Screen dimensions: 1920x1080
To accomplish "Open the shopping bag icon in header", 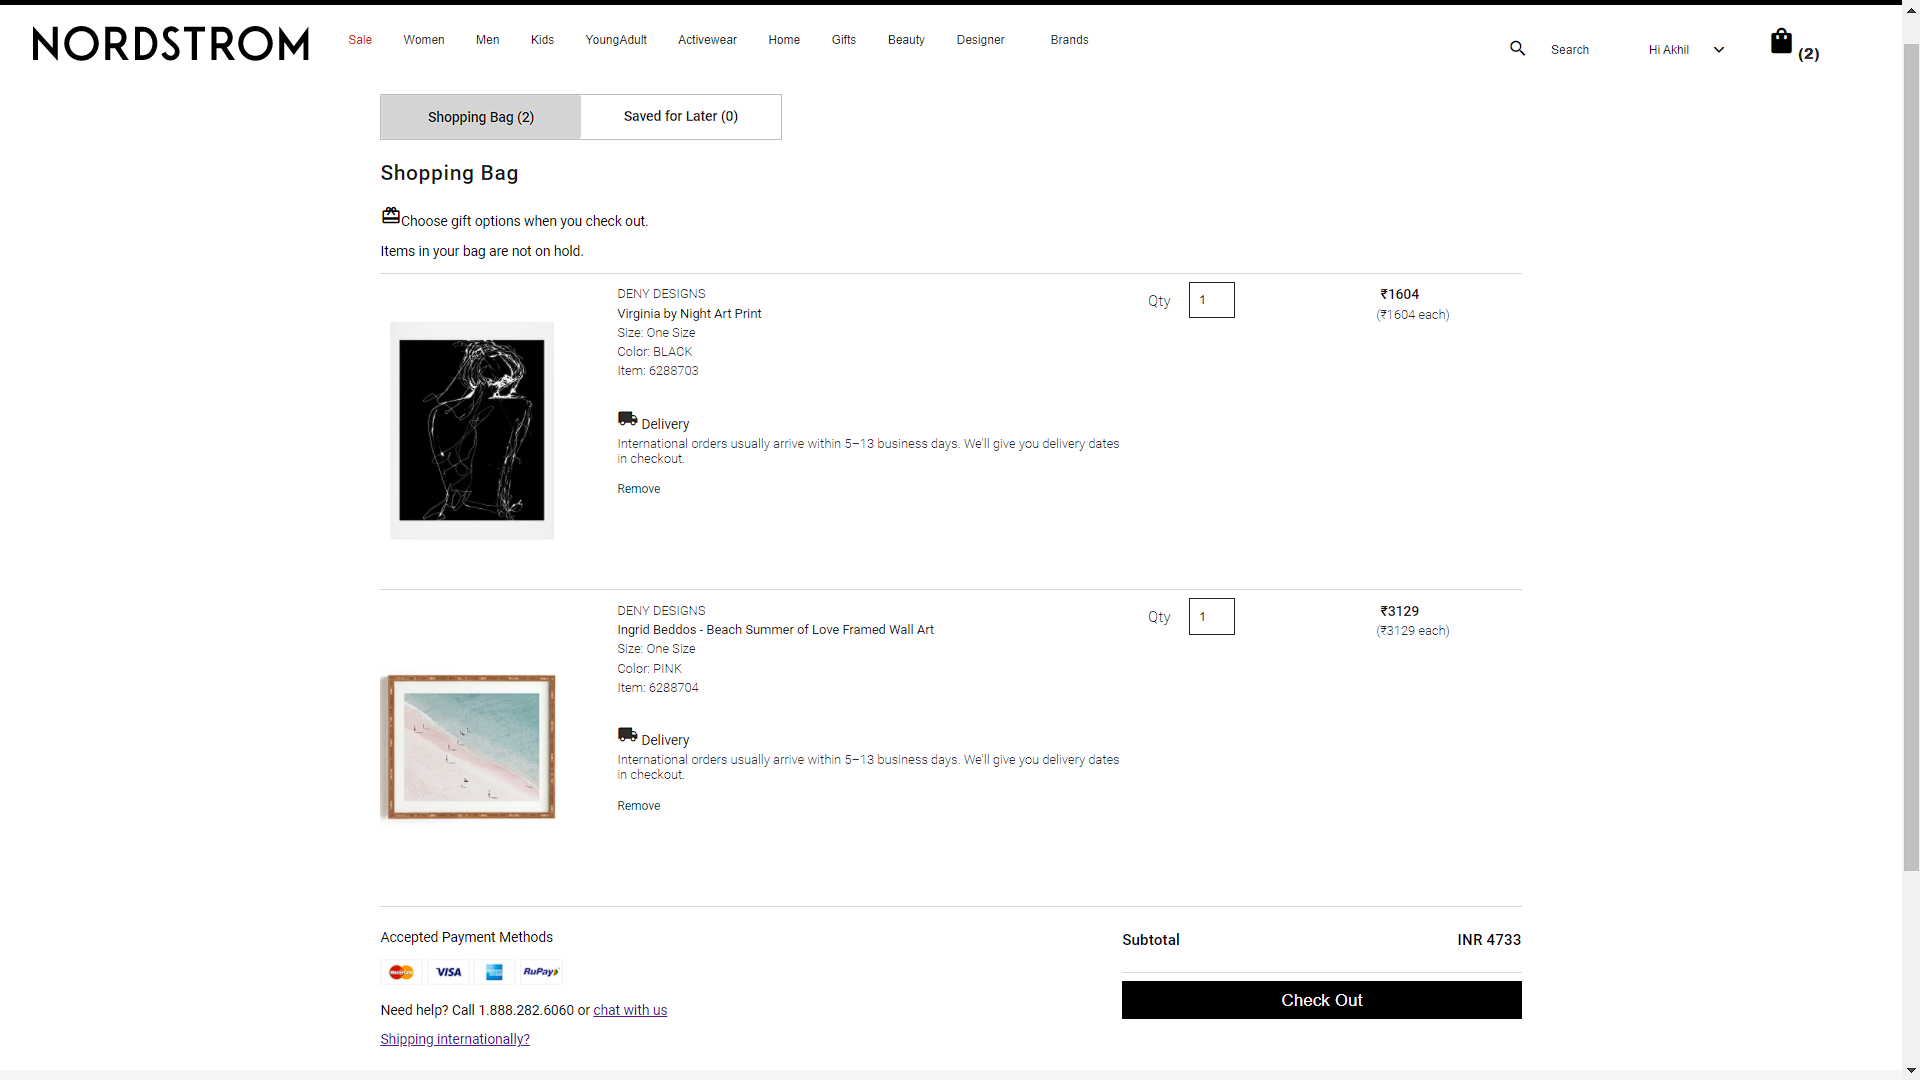I will pos(1781,42).
